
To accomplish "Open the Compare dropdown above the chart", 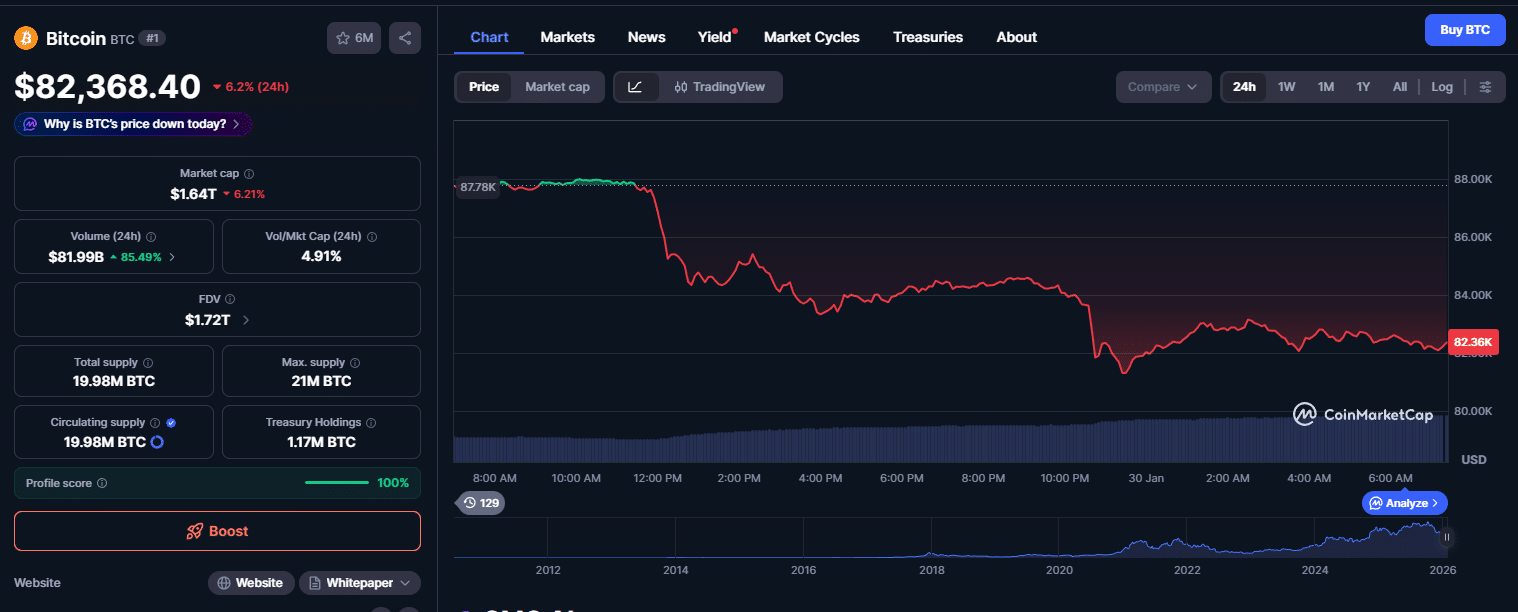I will [1163, 87].
